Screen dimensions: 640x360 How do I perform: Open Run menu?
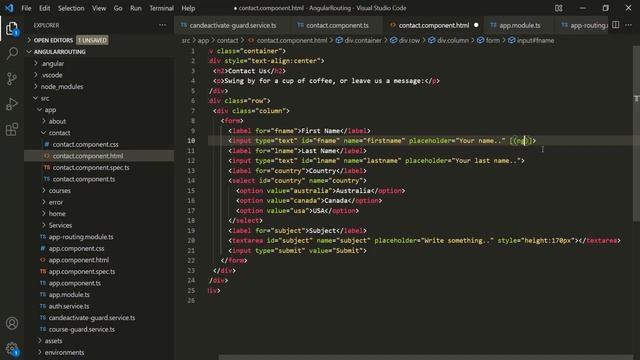[x=136, y=8]
